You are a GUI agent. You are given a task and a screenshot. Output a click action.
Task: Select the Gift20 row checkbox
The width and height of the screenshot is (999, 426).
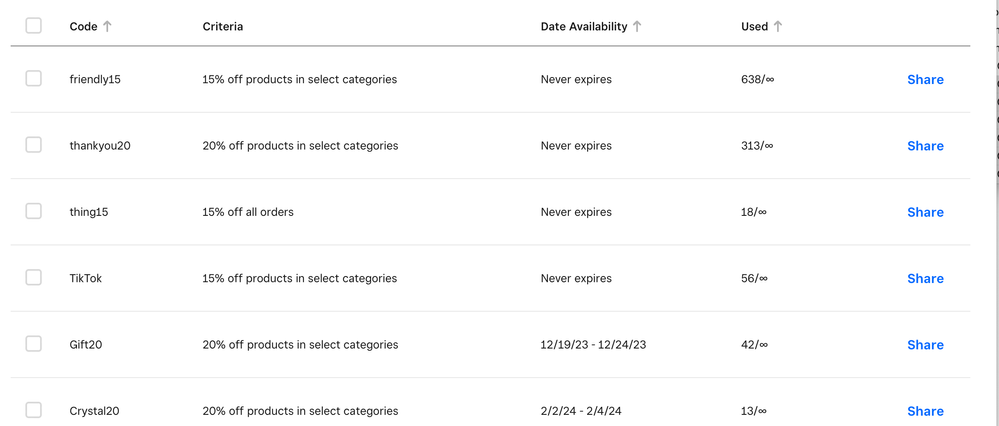tap(34, 344)
